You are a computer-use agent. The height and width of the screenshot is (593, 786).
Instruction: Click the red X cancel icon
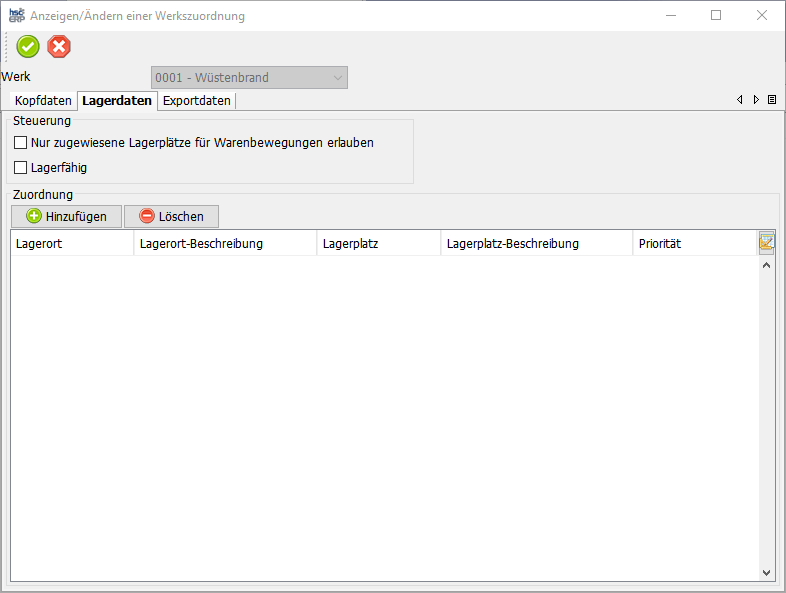(x=59, y=47)
